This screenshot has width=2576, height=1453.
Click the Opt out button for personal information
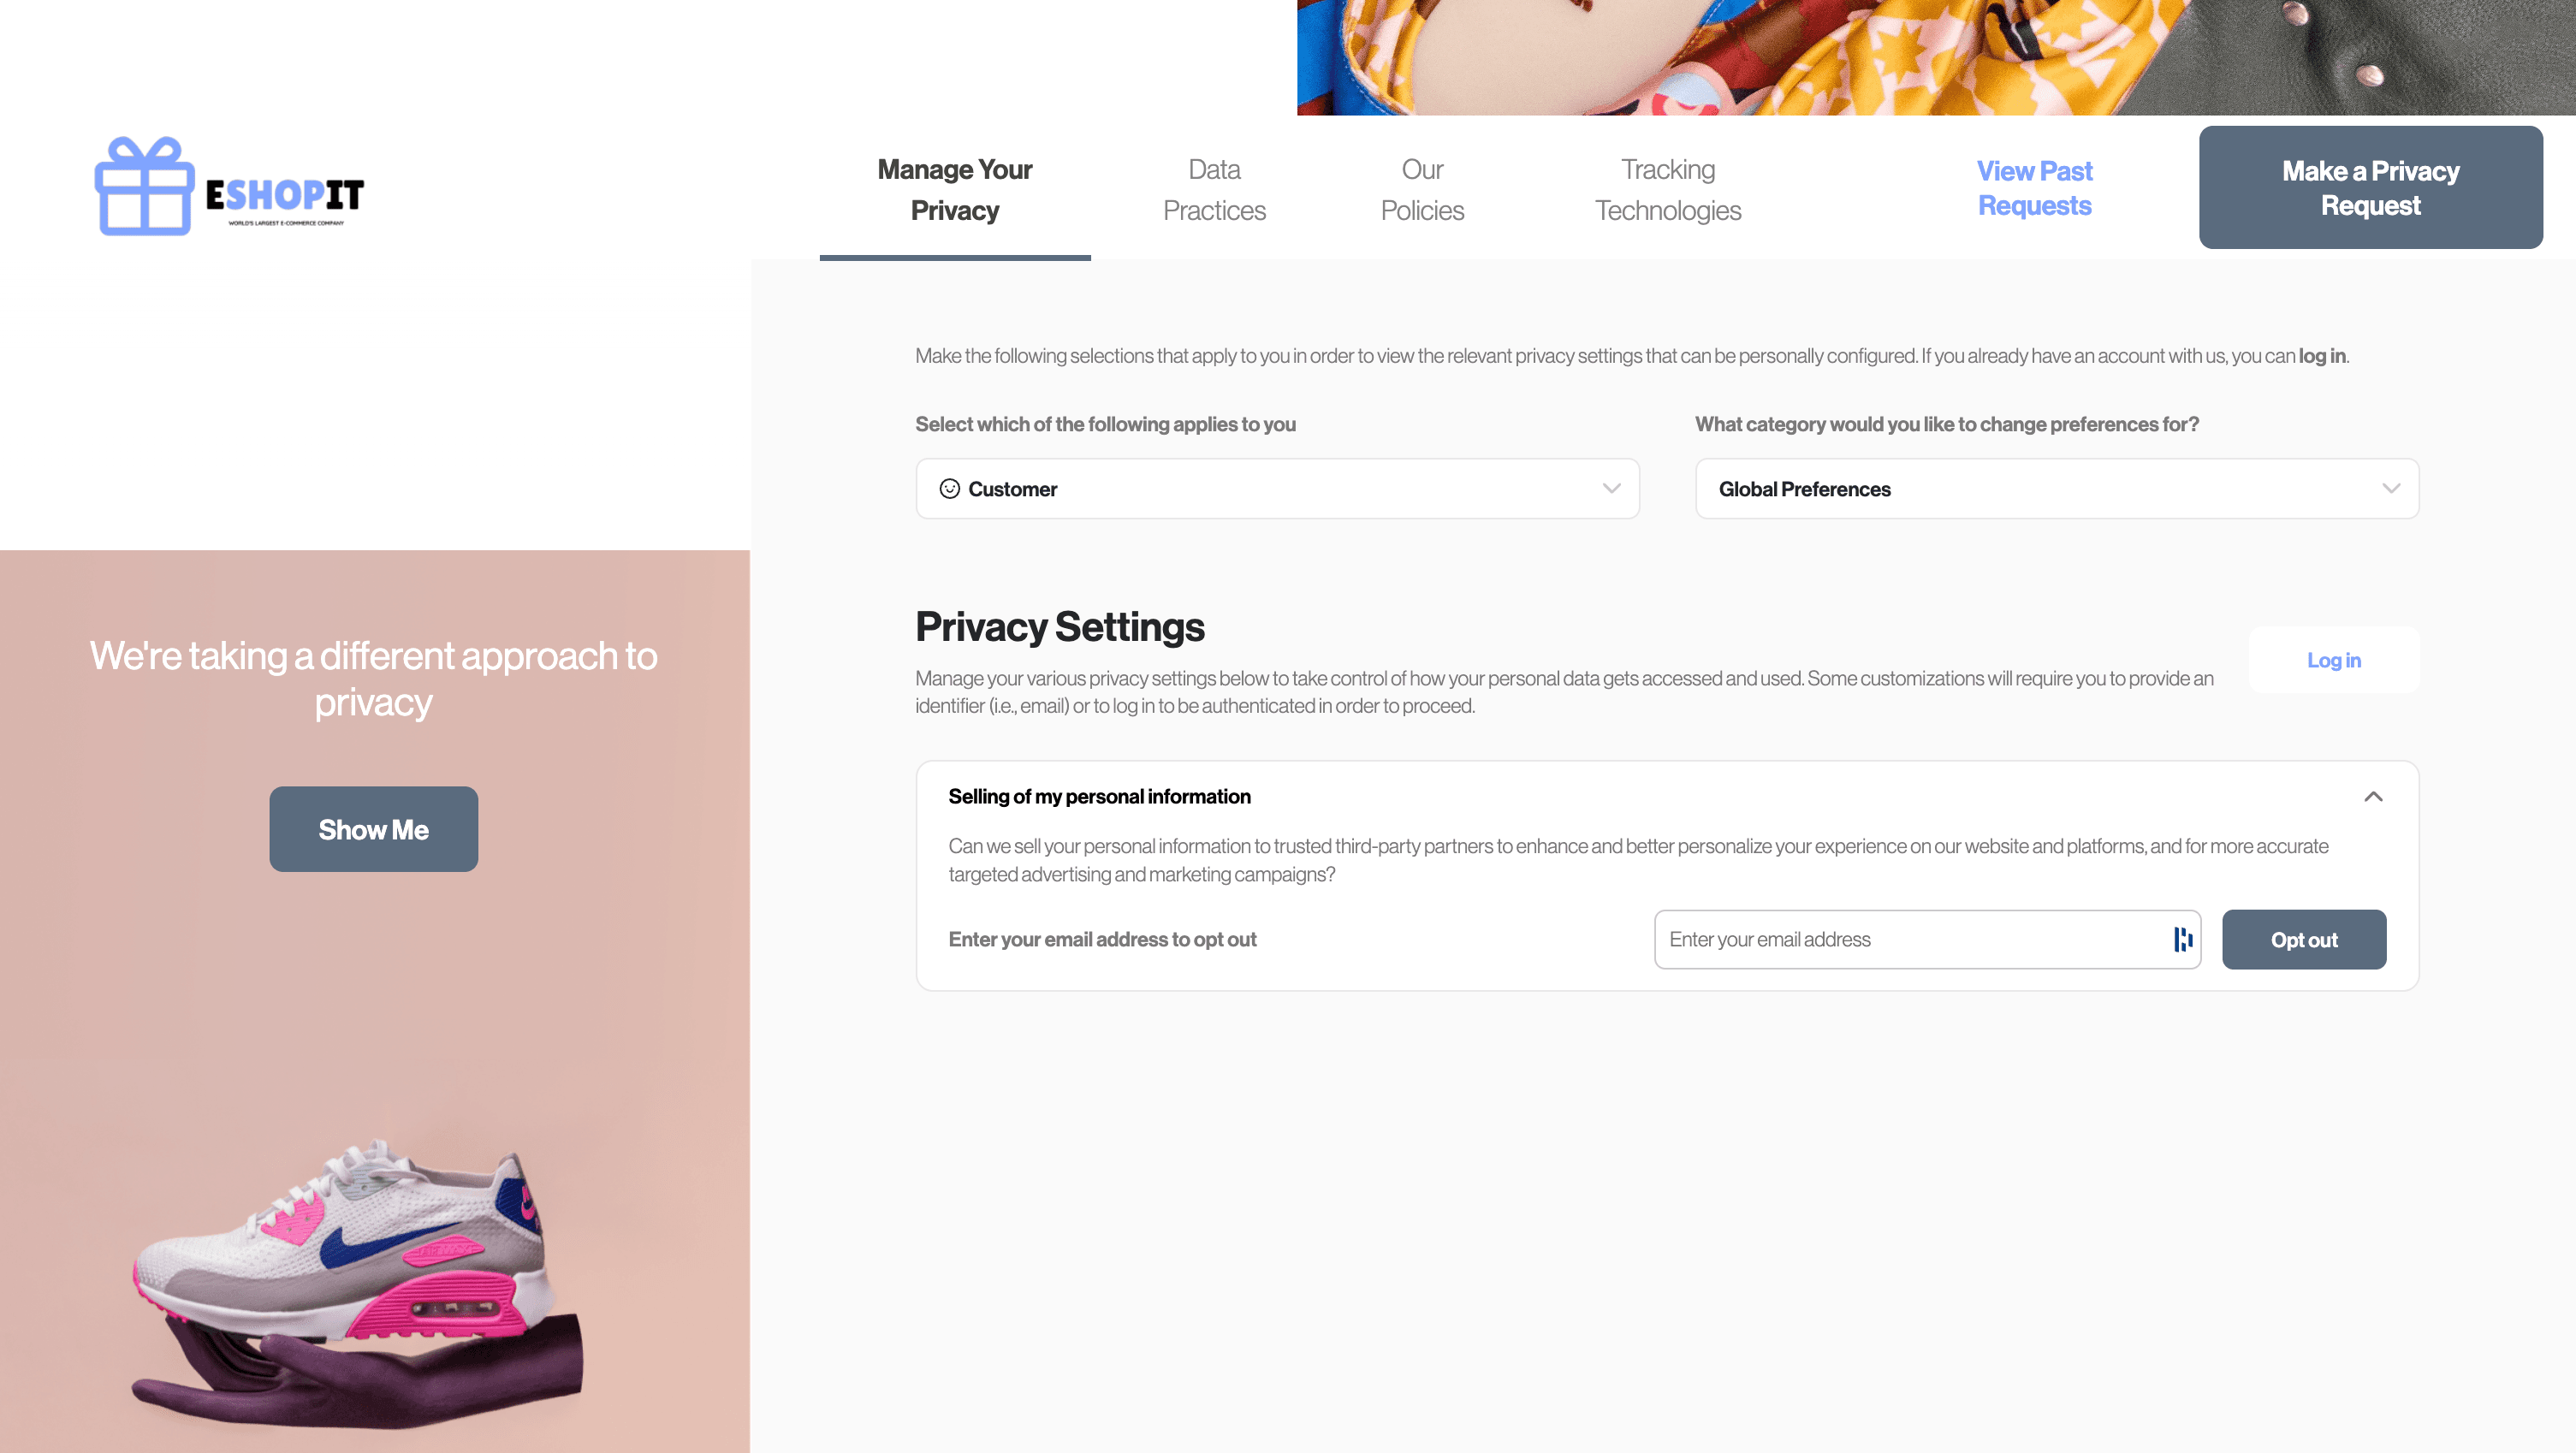(x=2304, y=940)
